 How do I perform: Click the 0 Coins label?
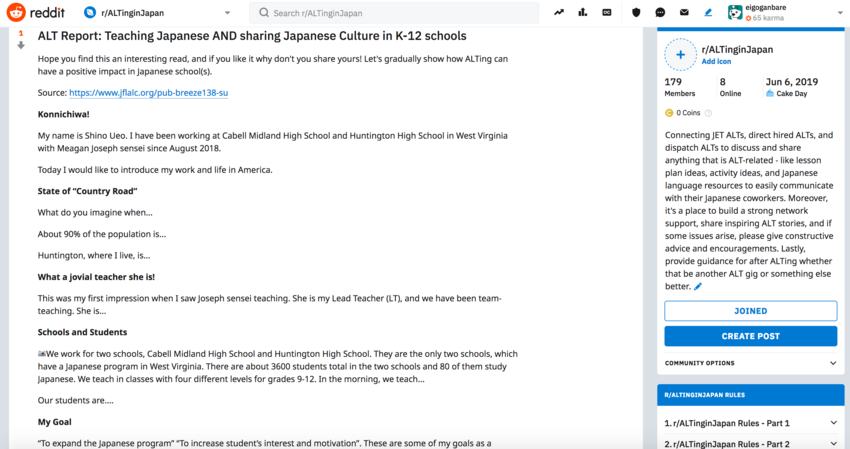pyautogui.click(x=688, y=113)
